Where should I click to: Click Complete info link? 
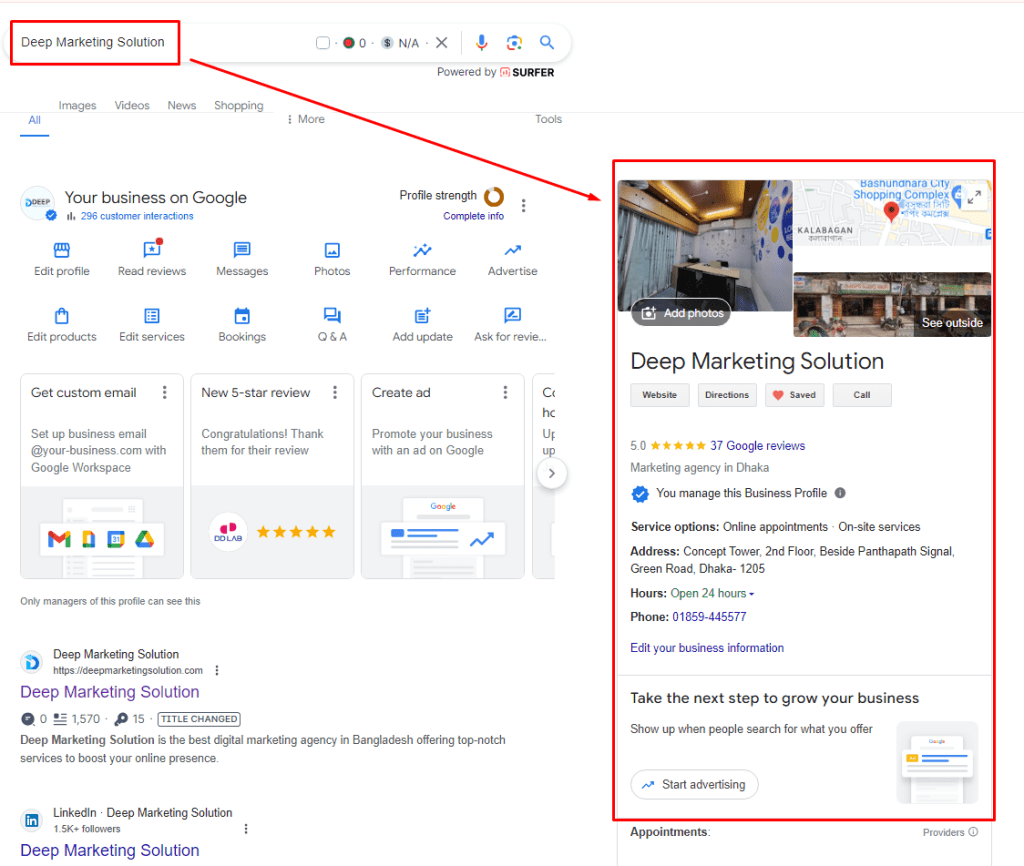point(473,216)
